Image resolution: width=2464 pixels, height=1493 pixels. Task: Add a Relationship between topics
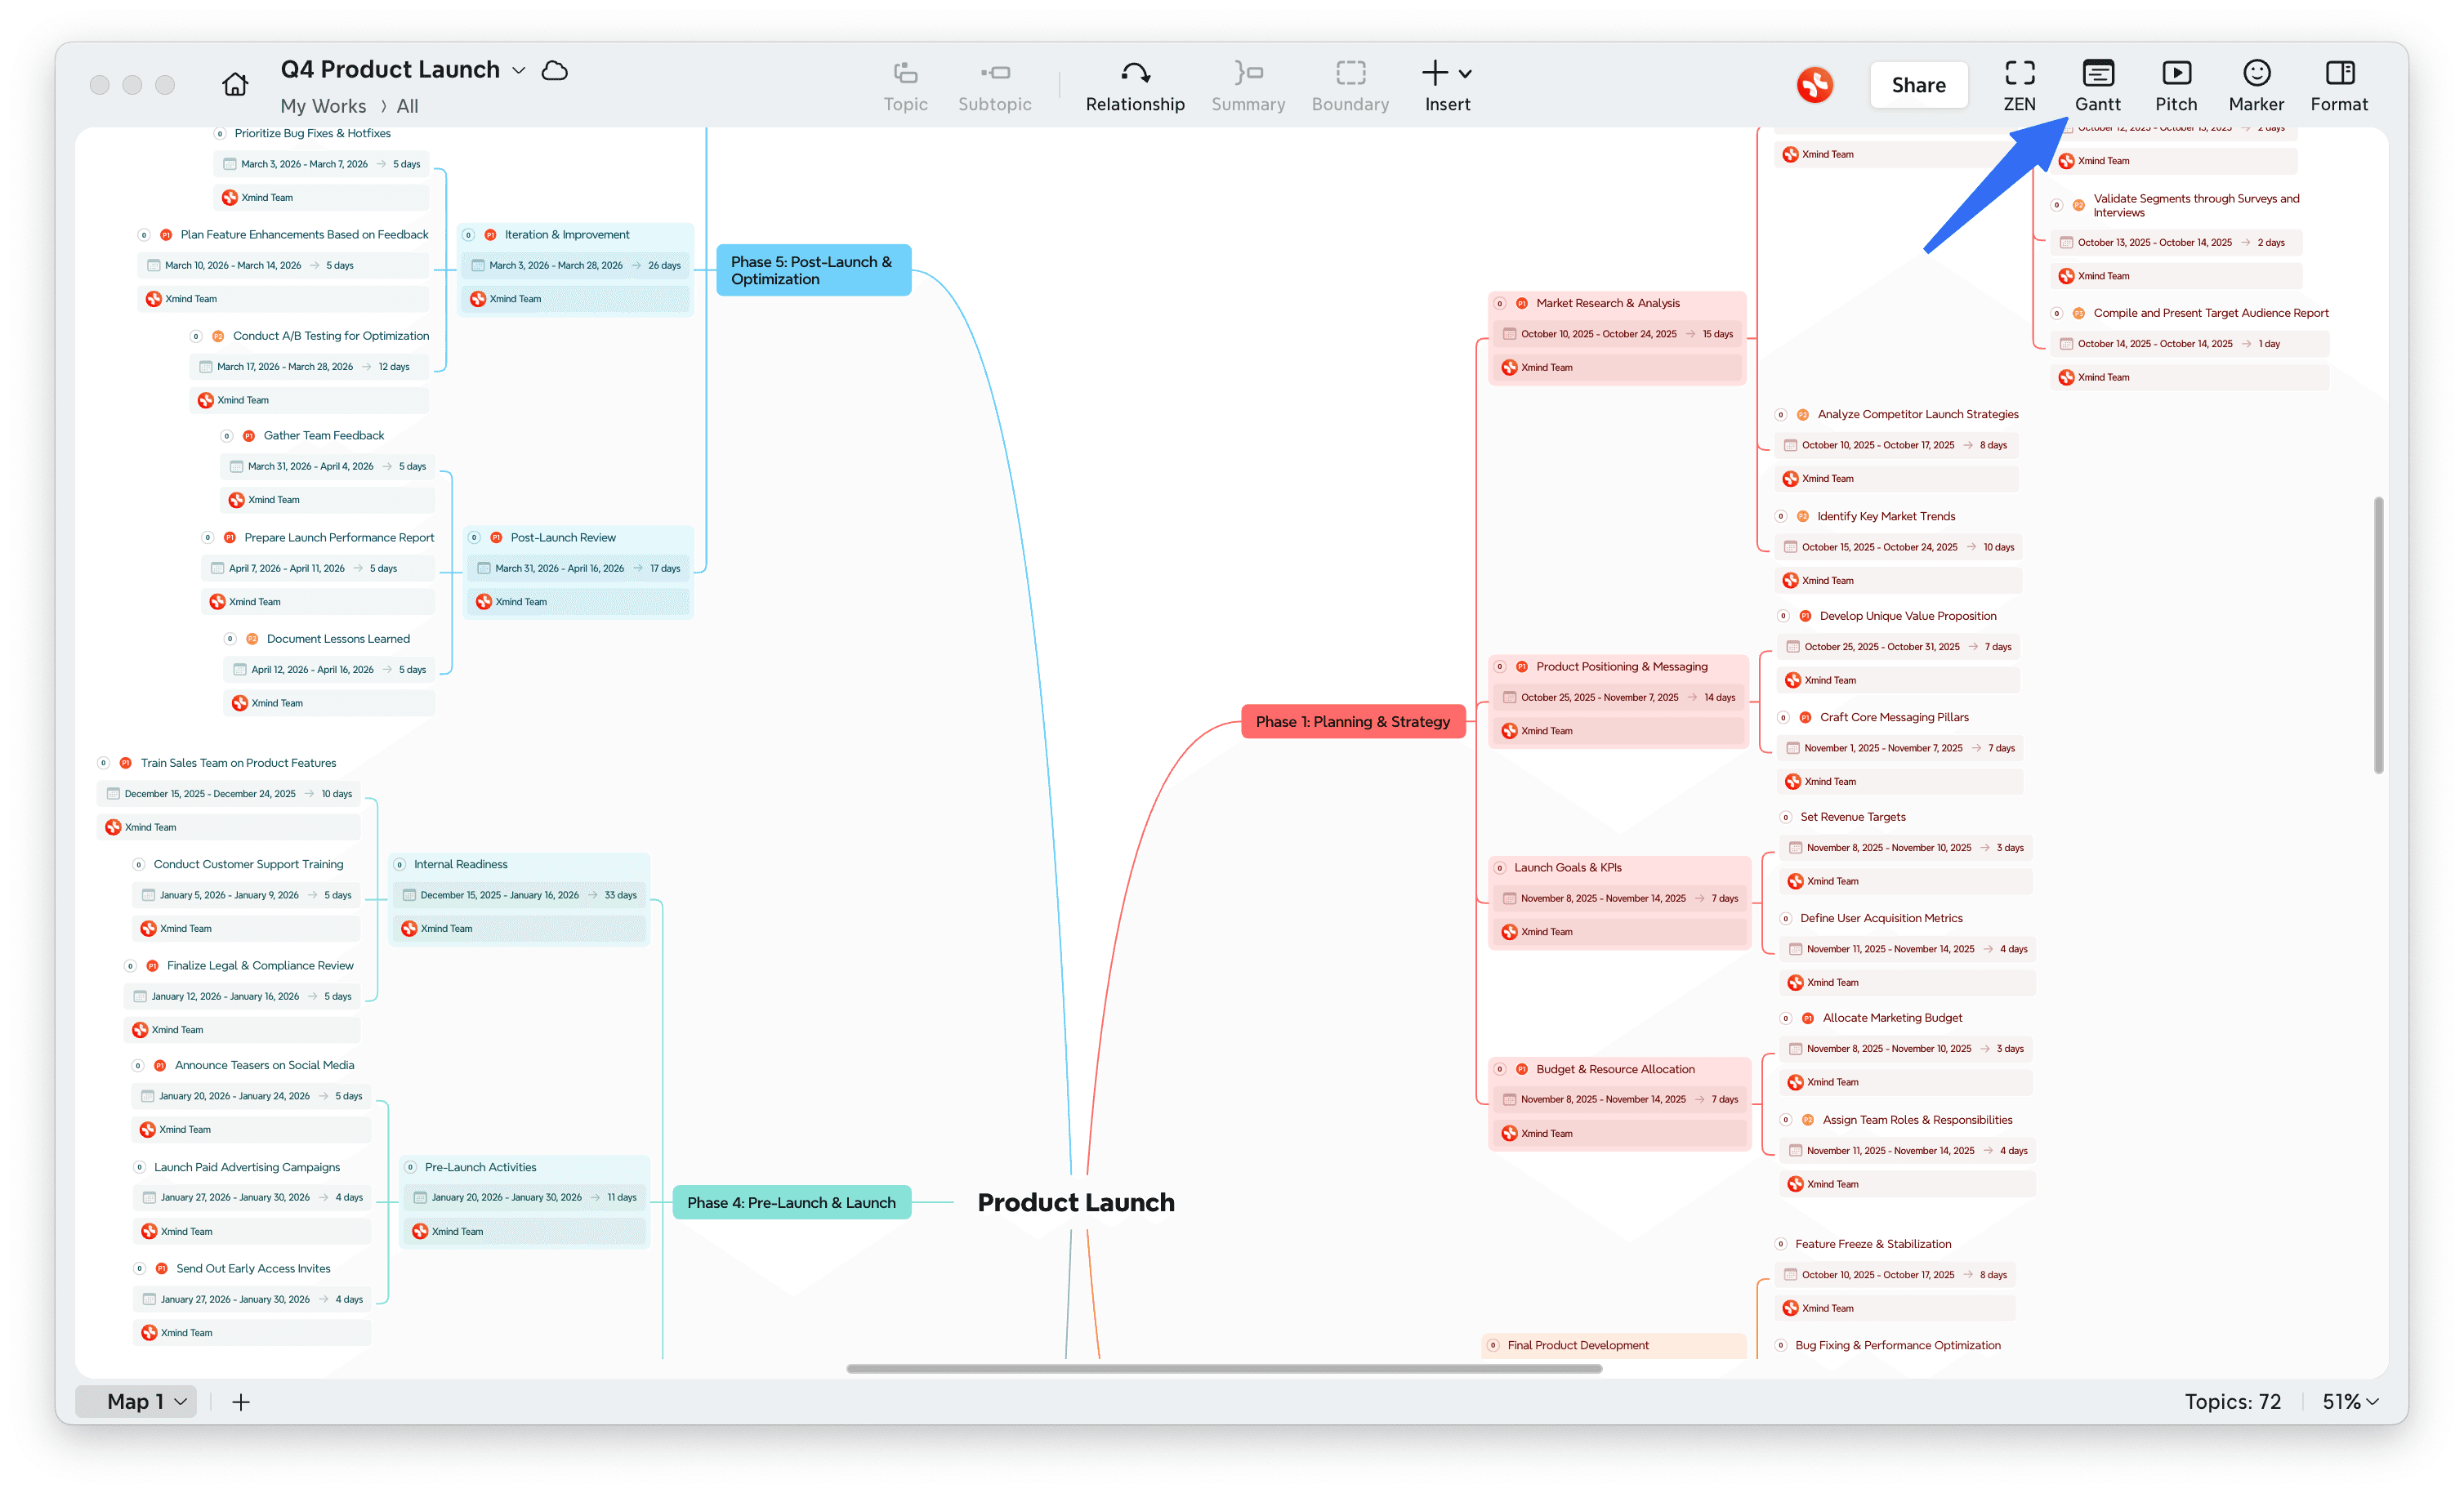(x=1135, y=85)
